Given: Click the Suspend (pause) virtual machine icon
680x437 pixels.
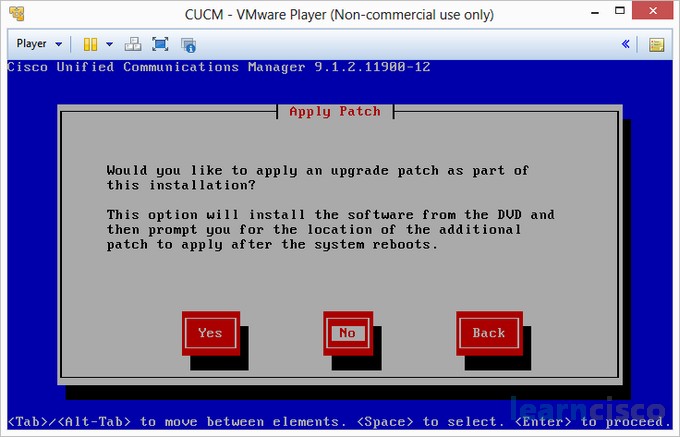Looking at the screenshot, I should pos(90,44).
